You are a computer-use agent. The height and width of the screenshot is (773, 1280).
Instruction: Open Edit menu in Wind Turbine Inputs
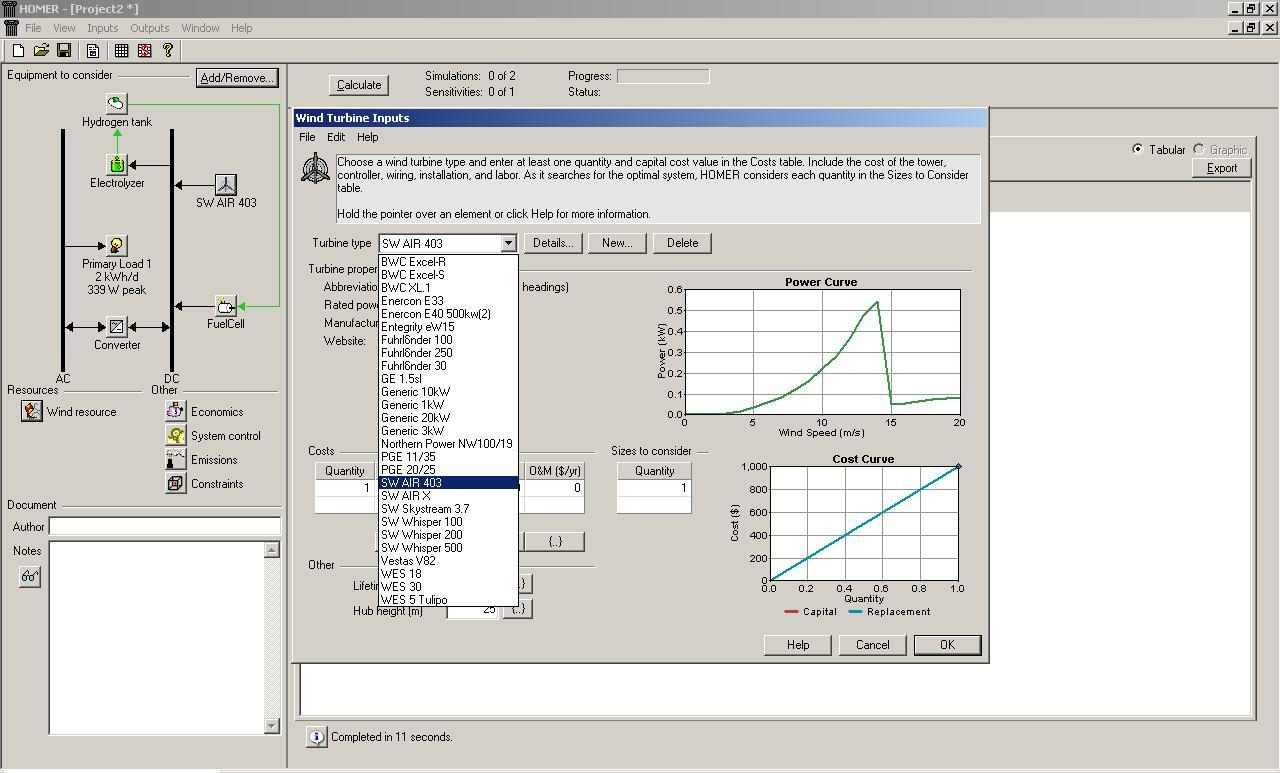click(x=336, y=137)
